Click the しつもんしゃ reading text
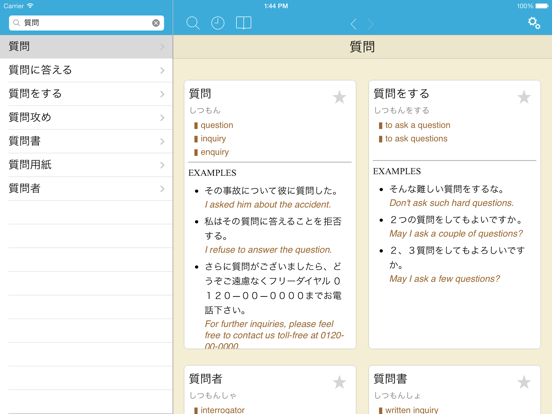 click(x=213, y=396)
